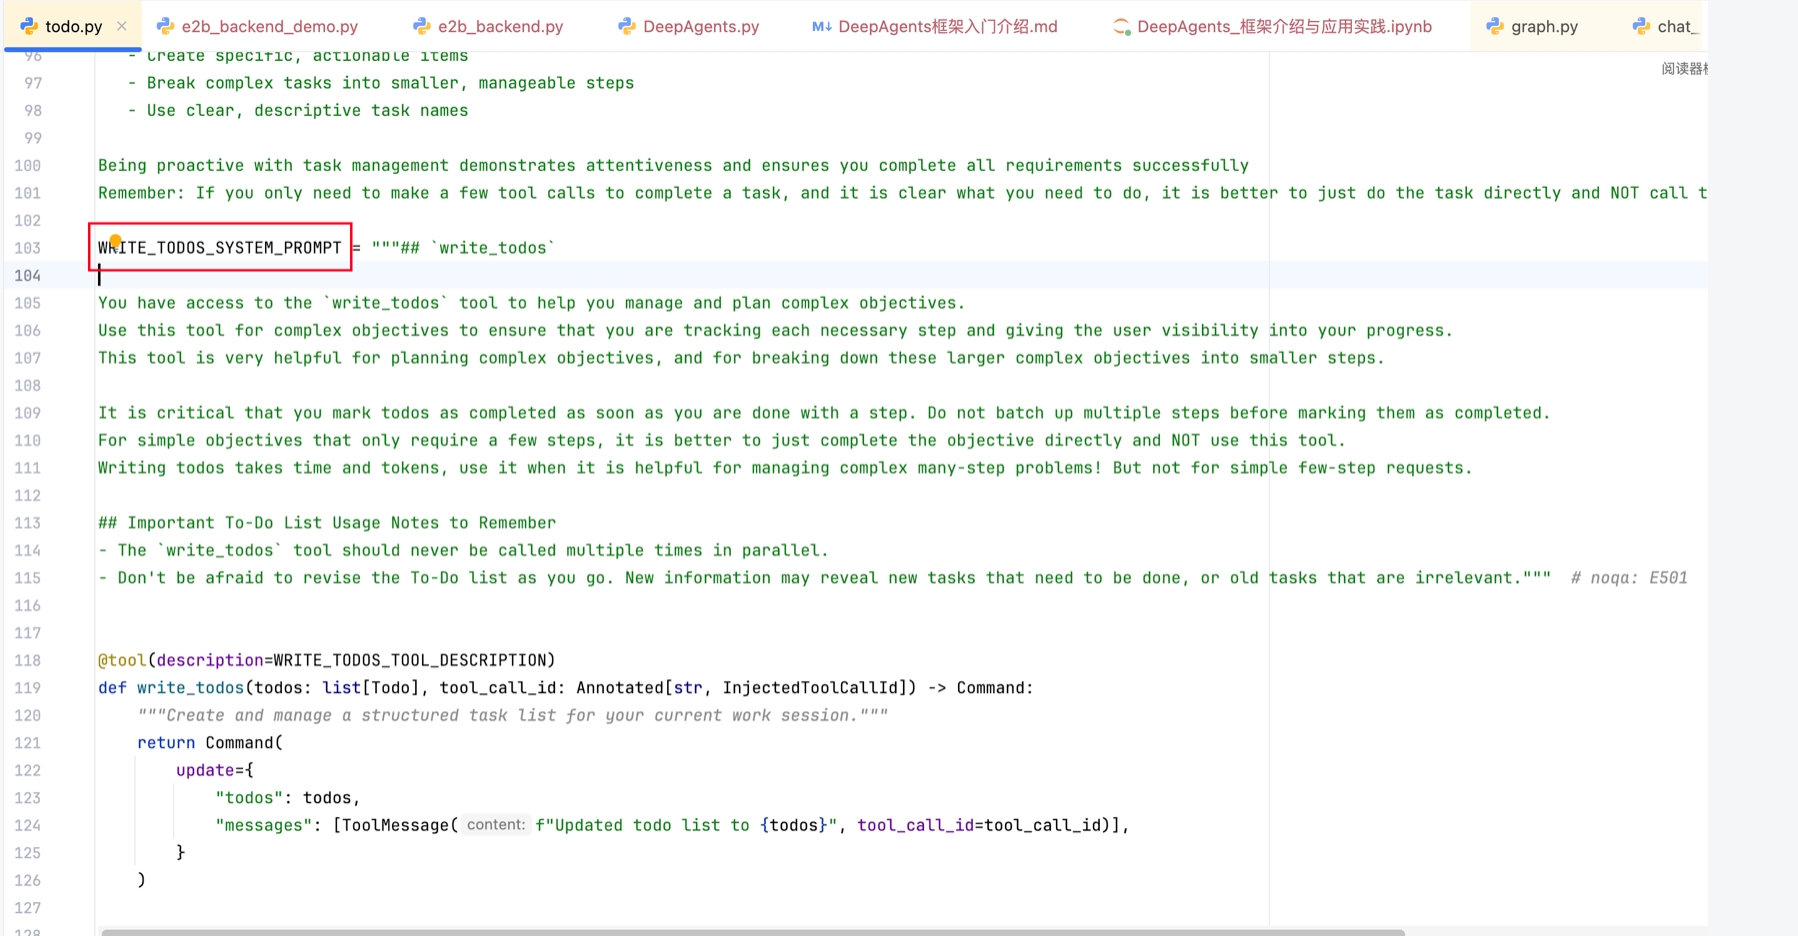Switch to the e2b_backend_demo.py tab

(269, 26)
